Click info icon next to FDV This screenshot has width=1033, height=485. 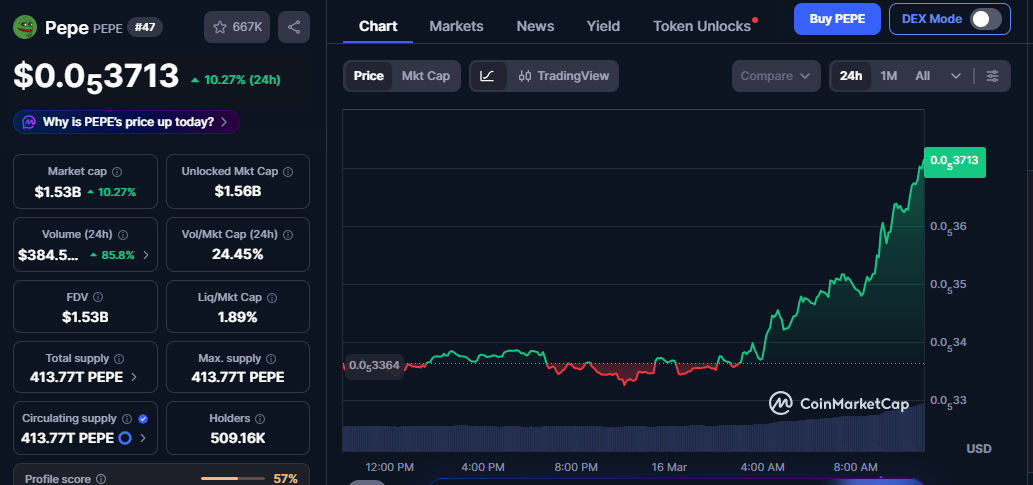coord(98,297)
